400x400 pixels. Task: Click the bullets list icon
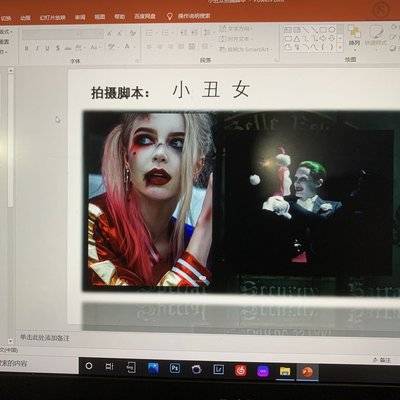point(149,33)
